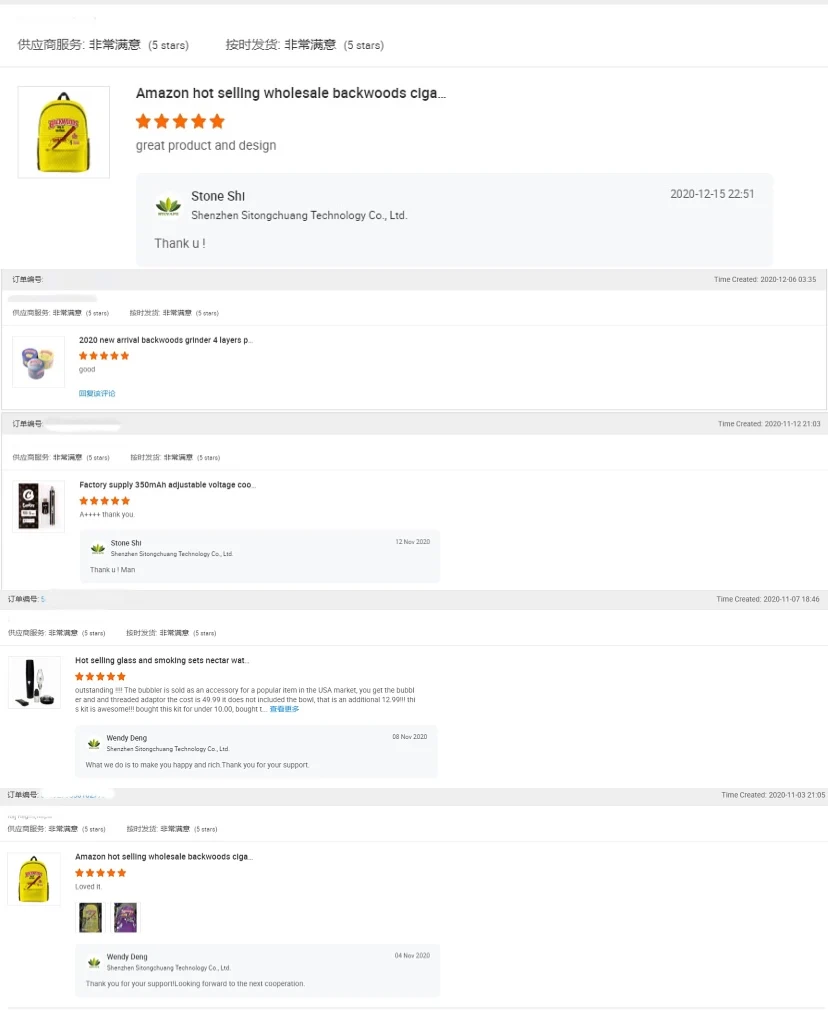Click the 回复该评论 reply link

tap(97, 393)
